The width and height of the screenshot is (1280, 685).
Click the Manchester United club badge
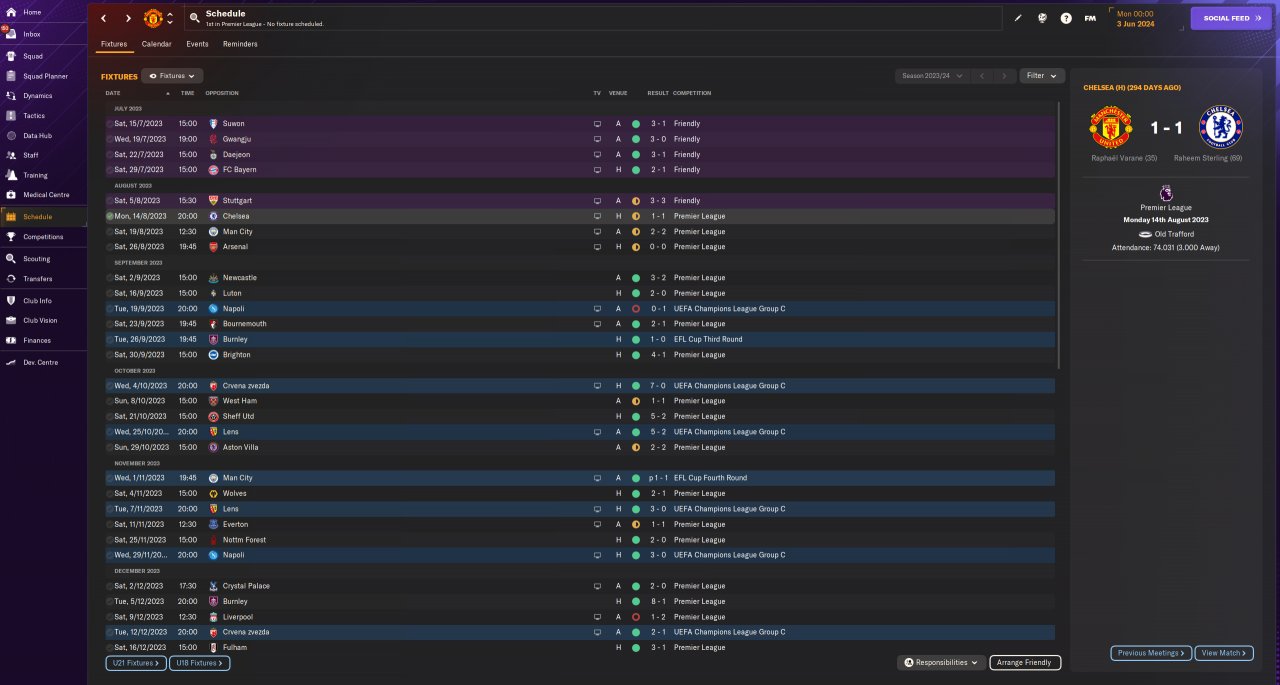coord(153,18)
